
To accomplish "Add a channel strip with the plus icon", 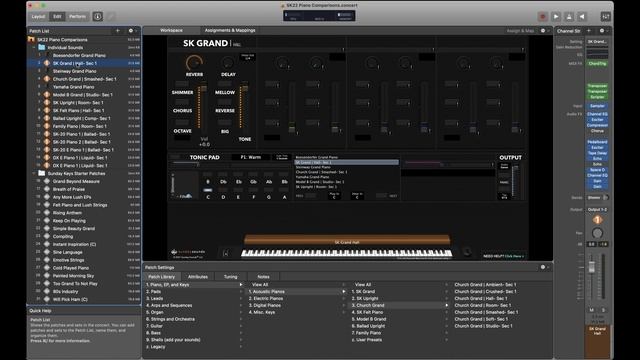I will [x=589, y=31].
